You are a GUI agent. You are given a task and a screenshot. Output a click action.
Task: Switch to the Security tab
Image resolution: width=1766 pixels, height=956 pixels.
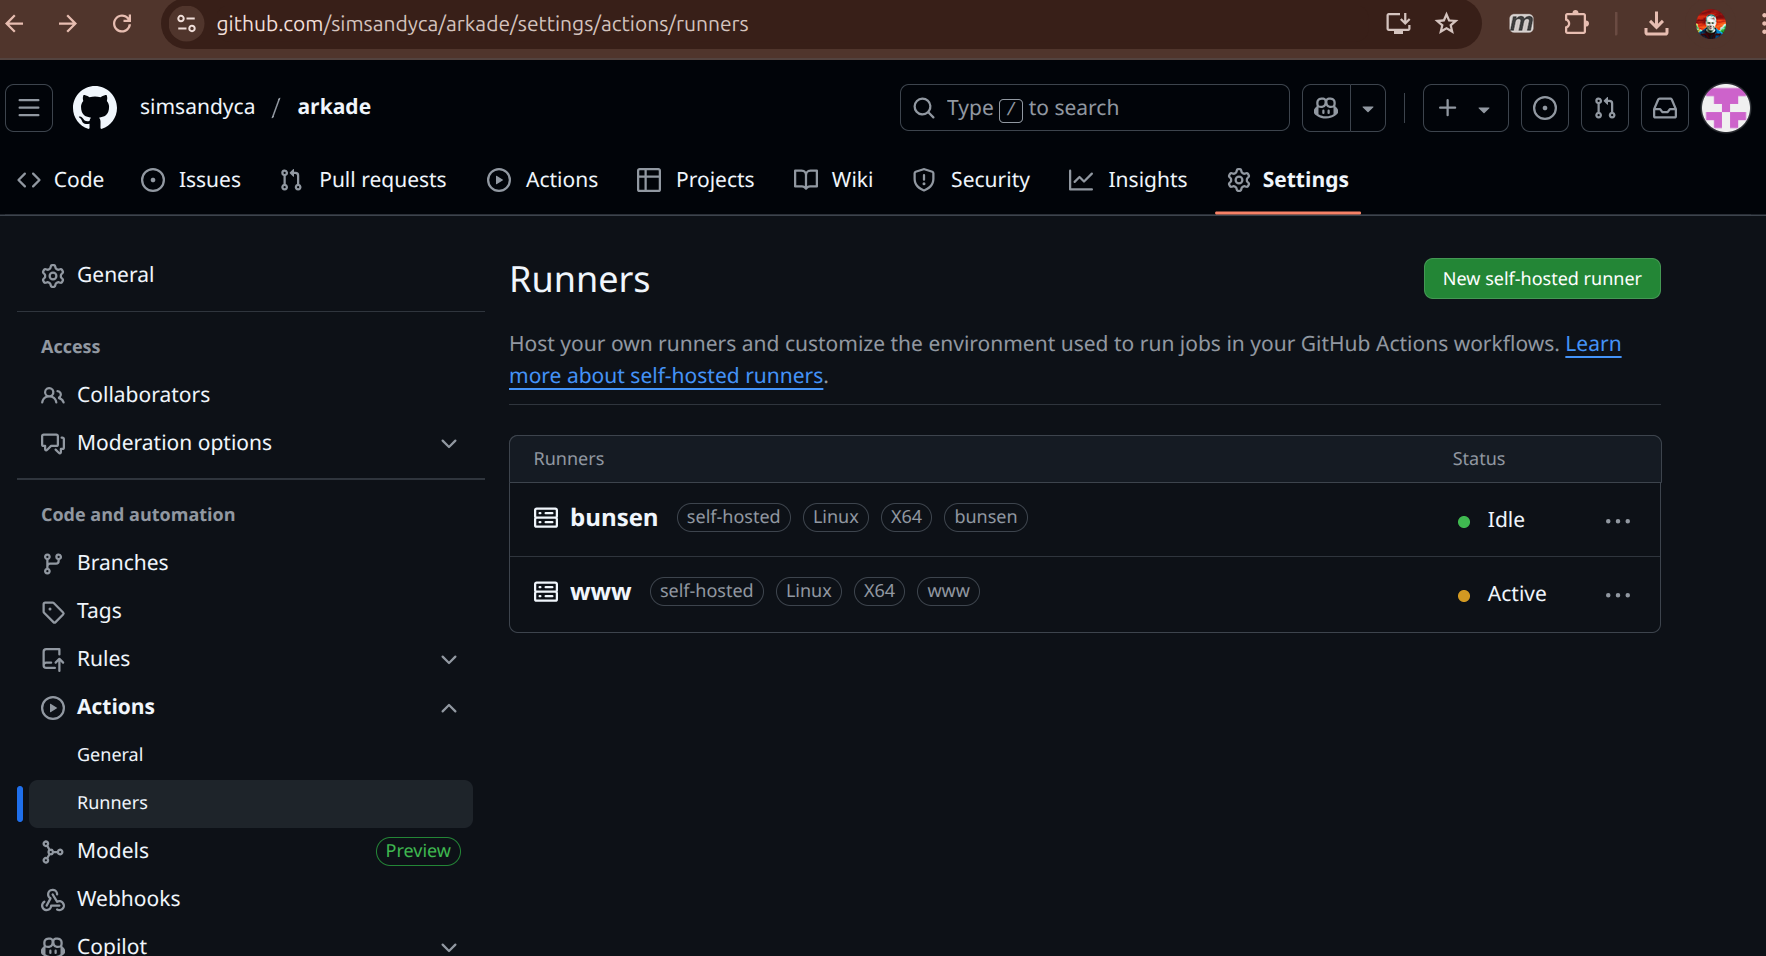971,180
